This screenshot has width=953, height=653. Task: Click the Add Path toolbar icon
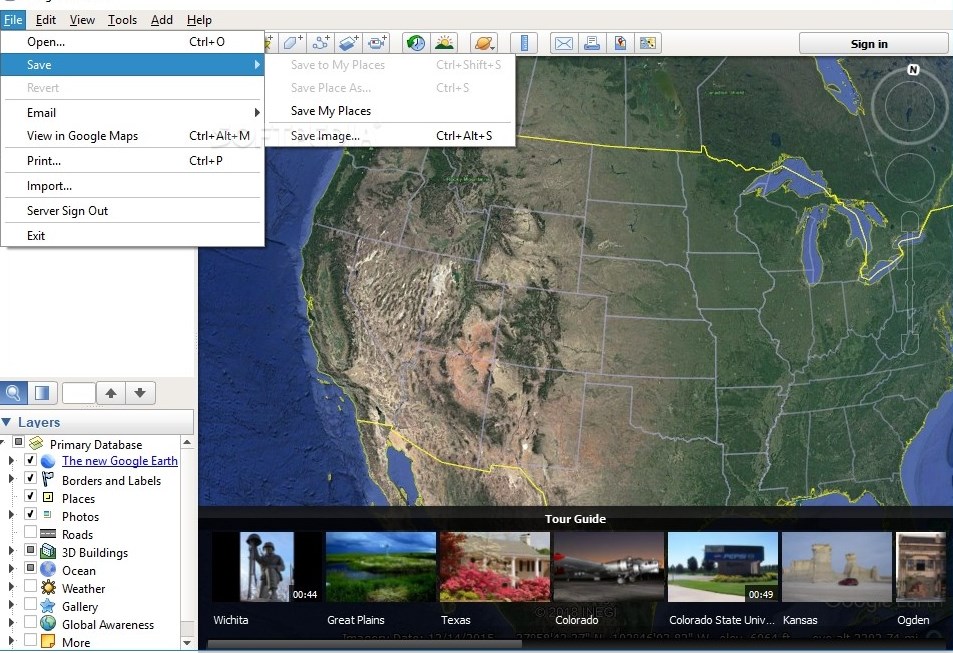pos(320,43)
